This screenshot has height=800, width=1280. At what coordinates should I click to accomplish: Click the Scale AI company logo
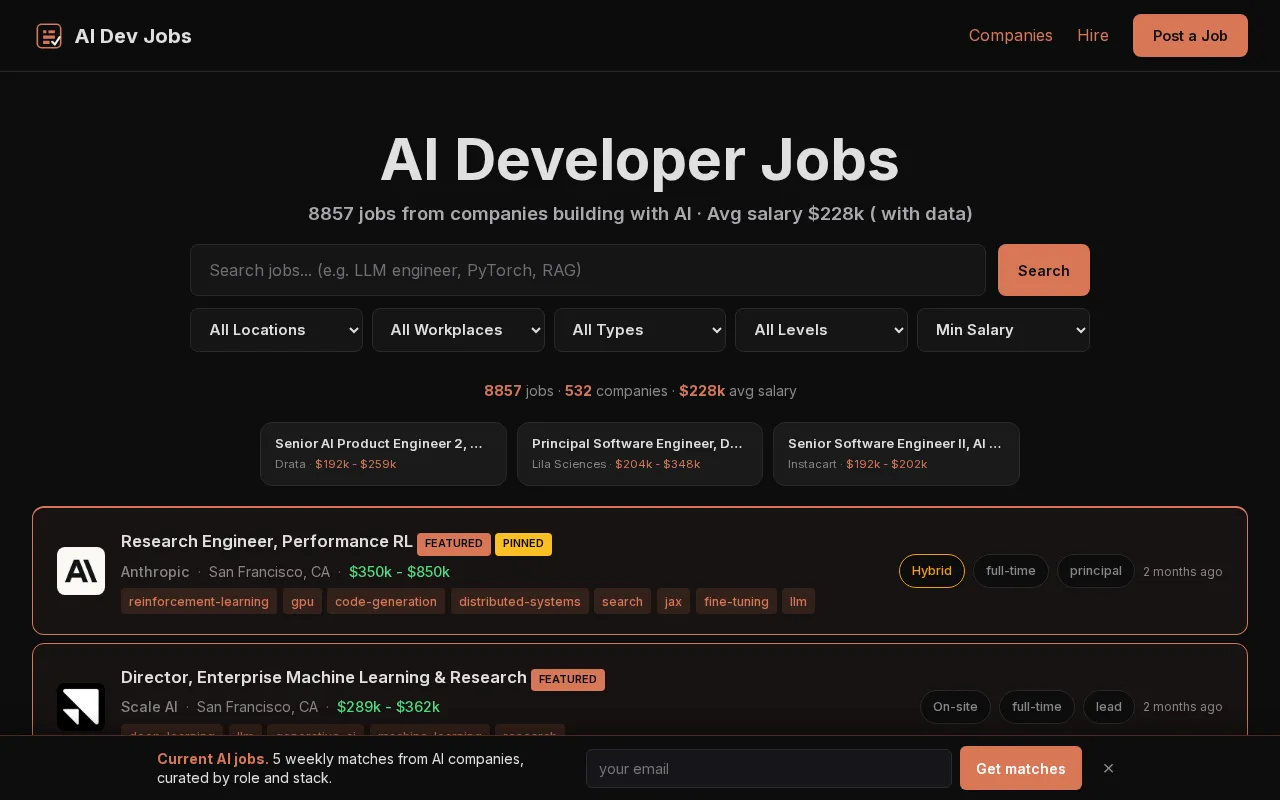pos(81,707)
